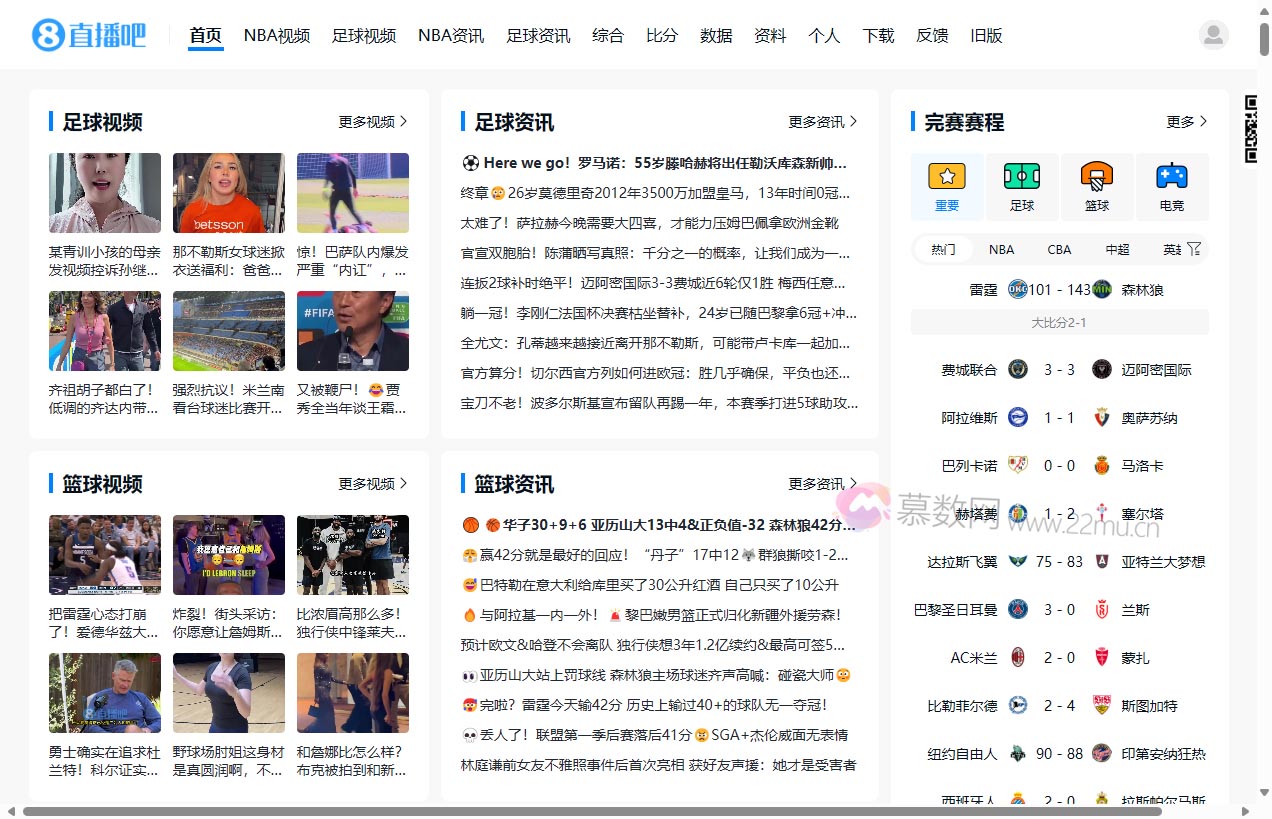The height and width of the screenshot is (819, 1272).
Task: Click the user avatar icon top right
Action: [x=1213, y=33]
